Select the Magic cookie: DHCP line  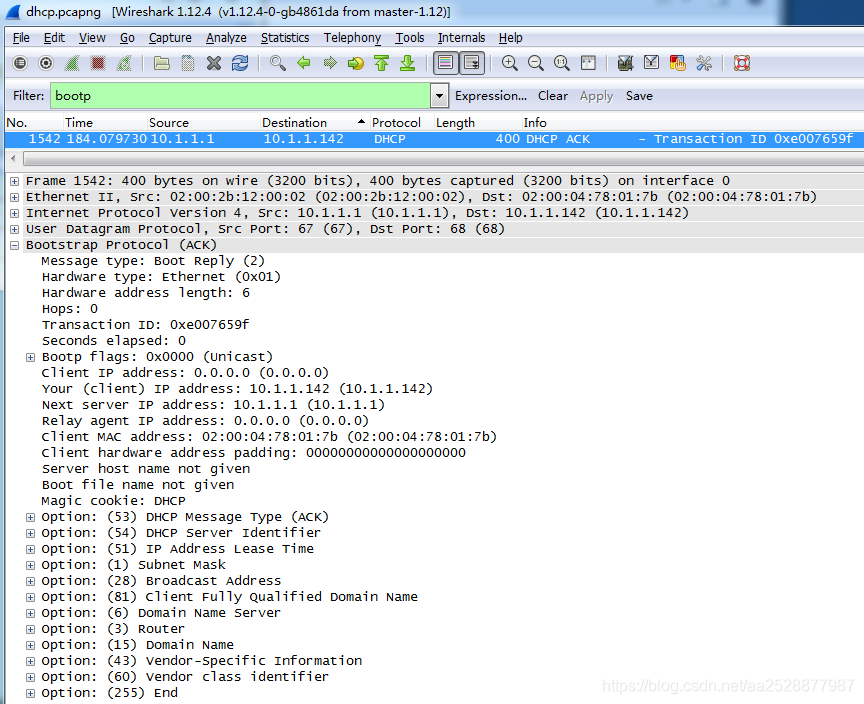coord(114,501)
